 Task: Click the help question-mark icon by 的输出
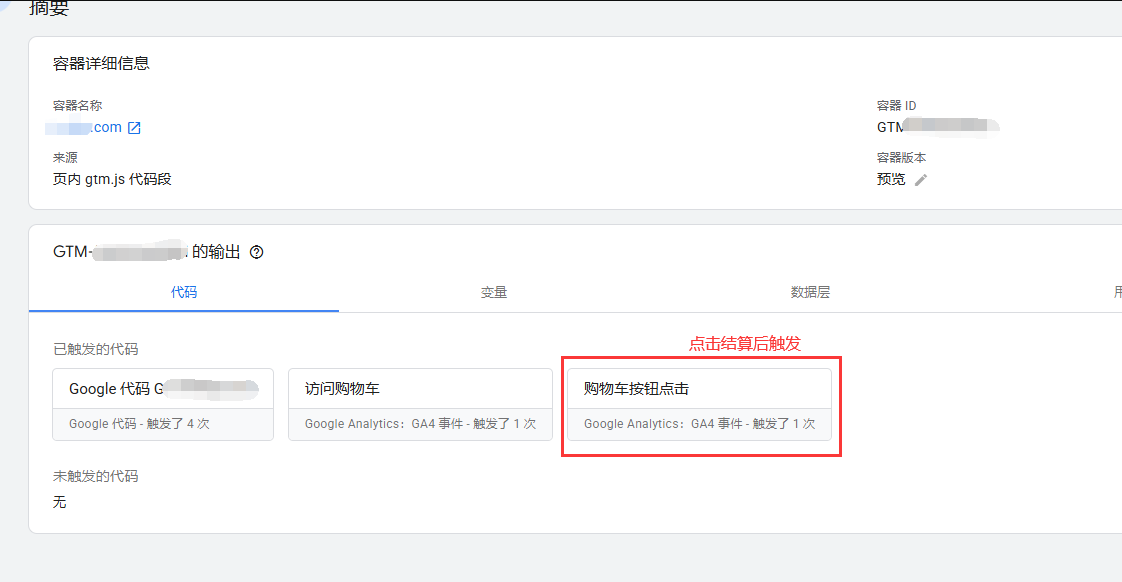click(x=256, y=252)
